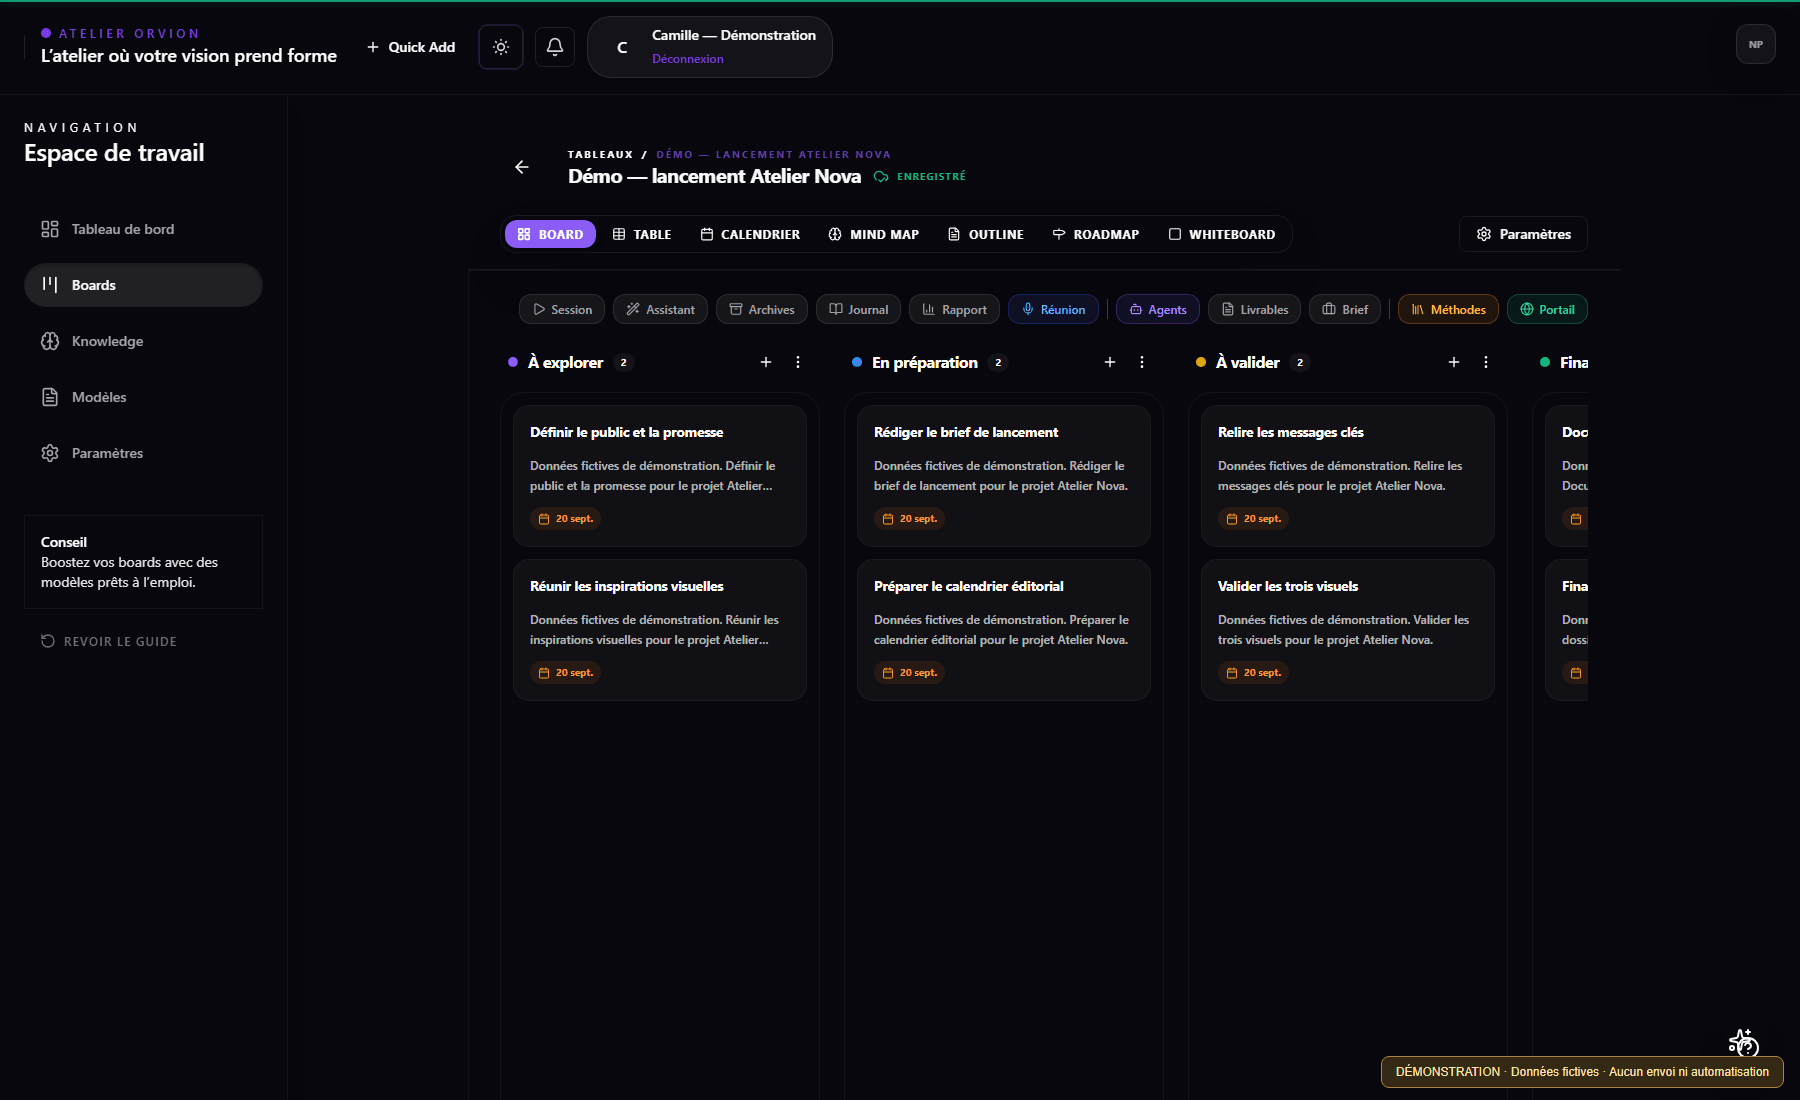Start a Session from the toolbar

pyautogui.click(x=562, y=310)
